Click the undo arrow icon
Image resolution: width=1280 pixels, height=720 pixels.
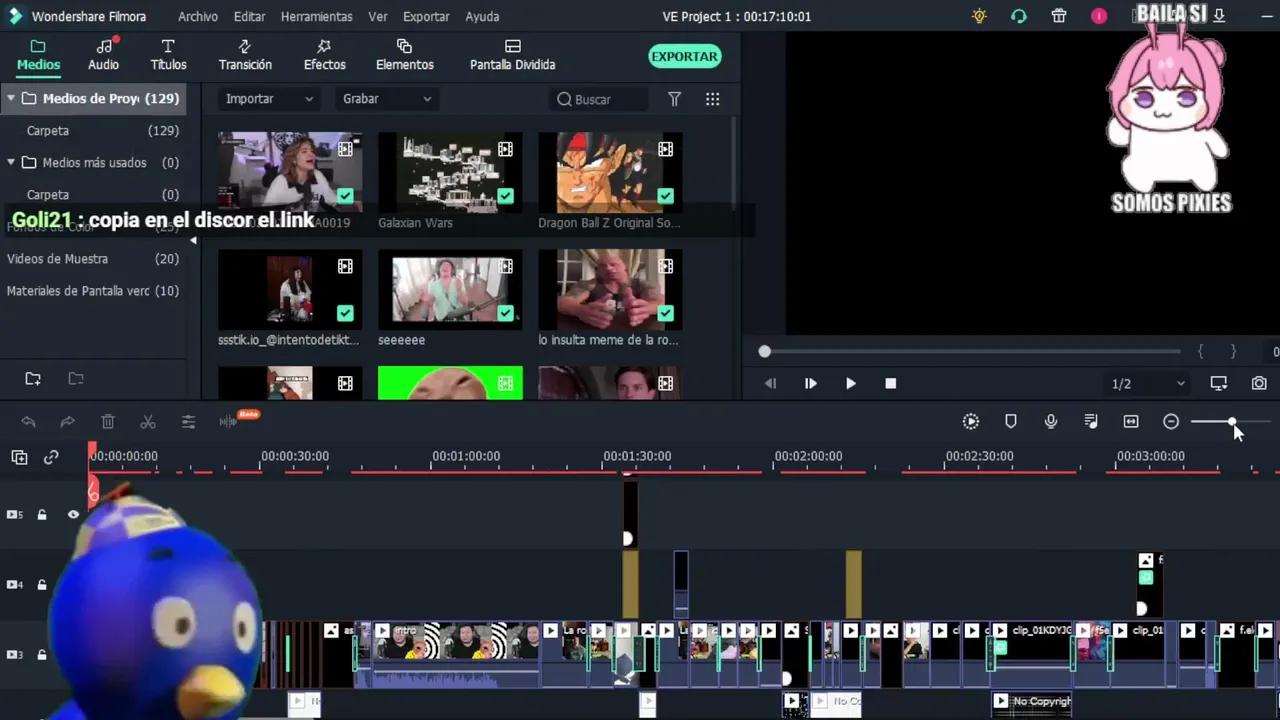coord(28,422)
